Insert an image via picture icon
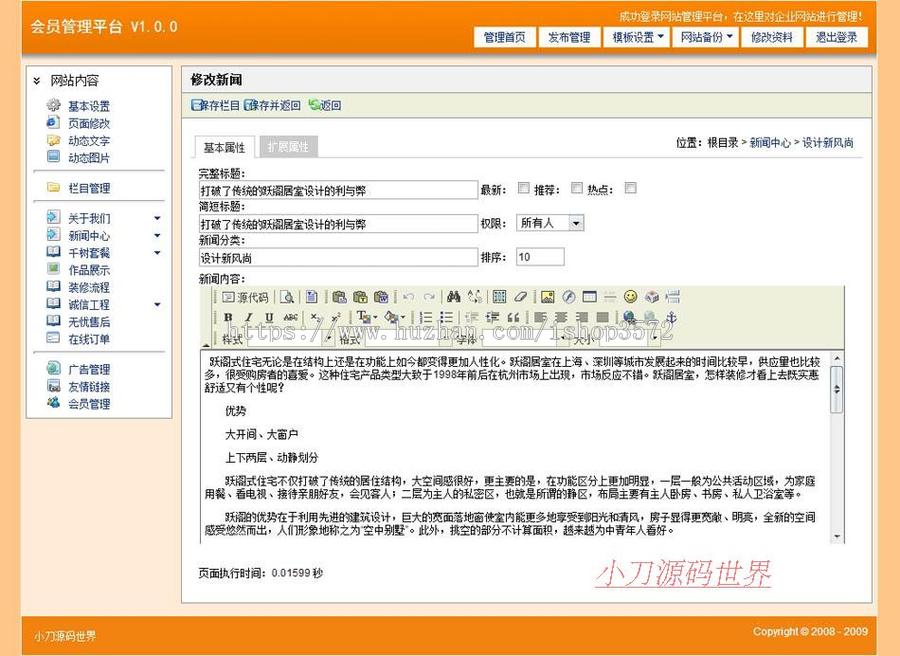Image resolution: width=900 pixels, height=656 pixels. point(548,297)
